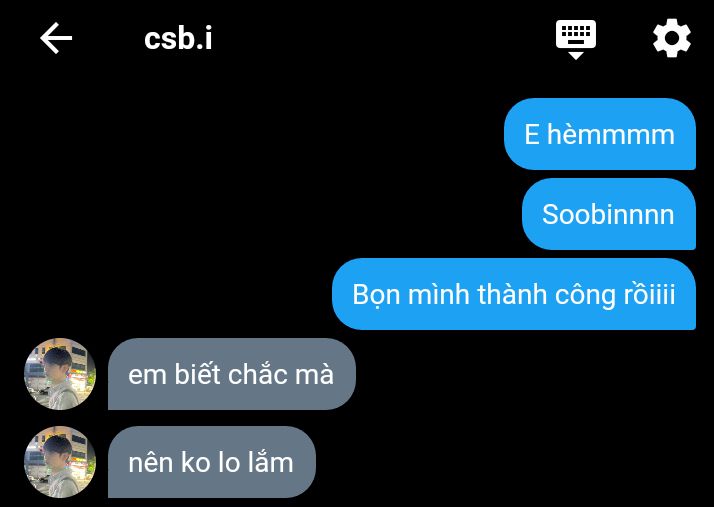The width and height of the screenshot is (714, 507).
Task: Select the "nên ko lo lắm" reply
Action: (212, 462)
